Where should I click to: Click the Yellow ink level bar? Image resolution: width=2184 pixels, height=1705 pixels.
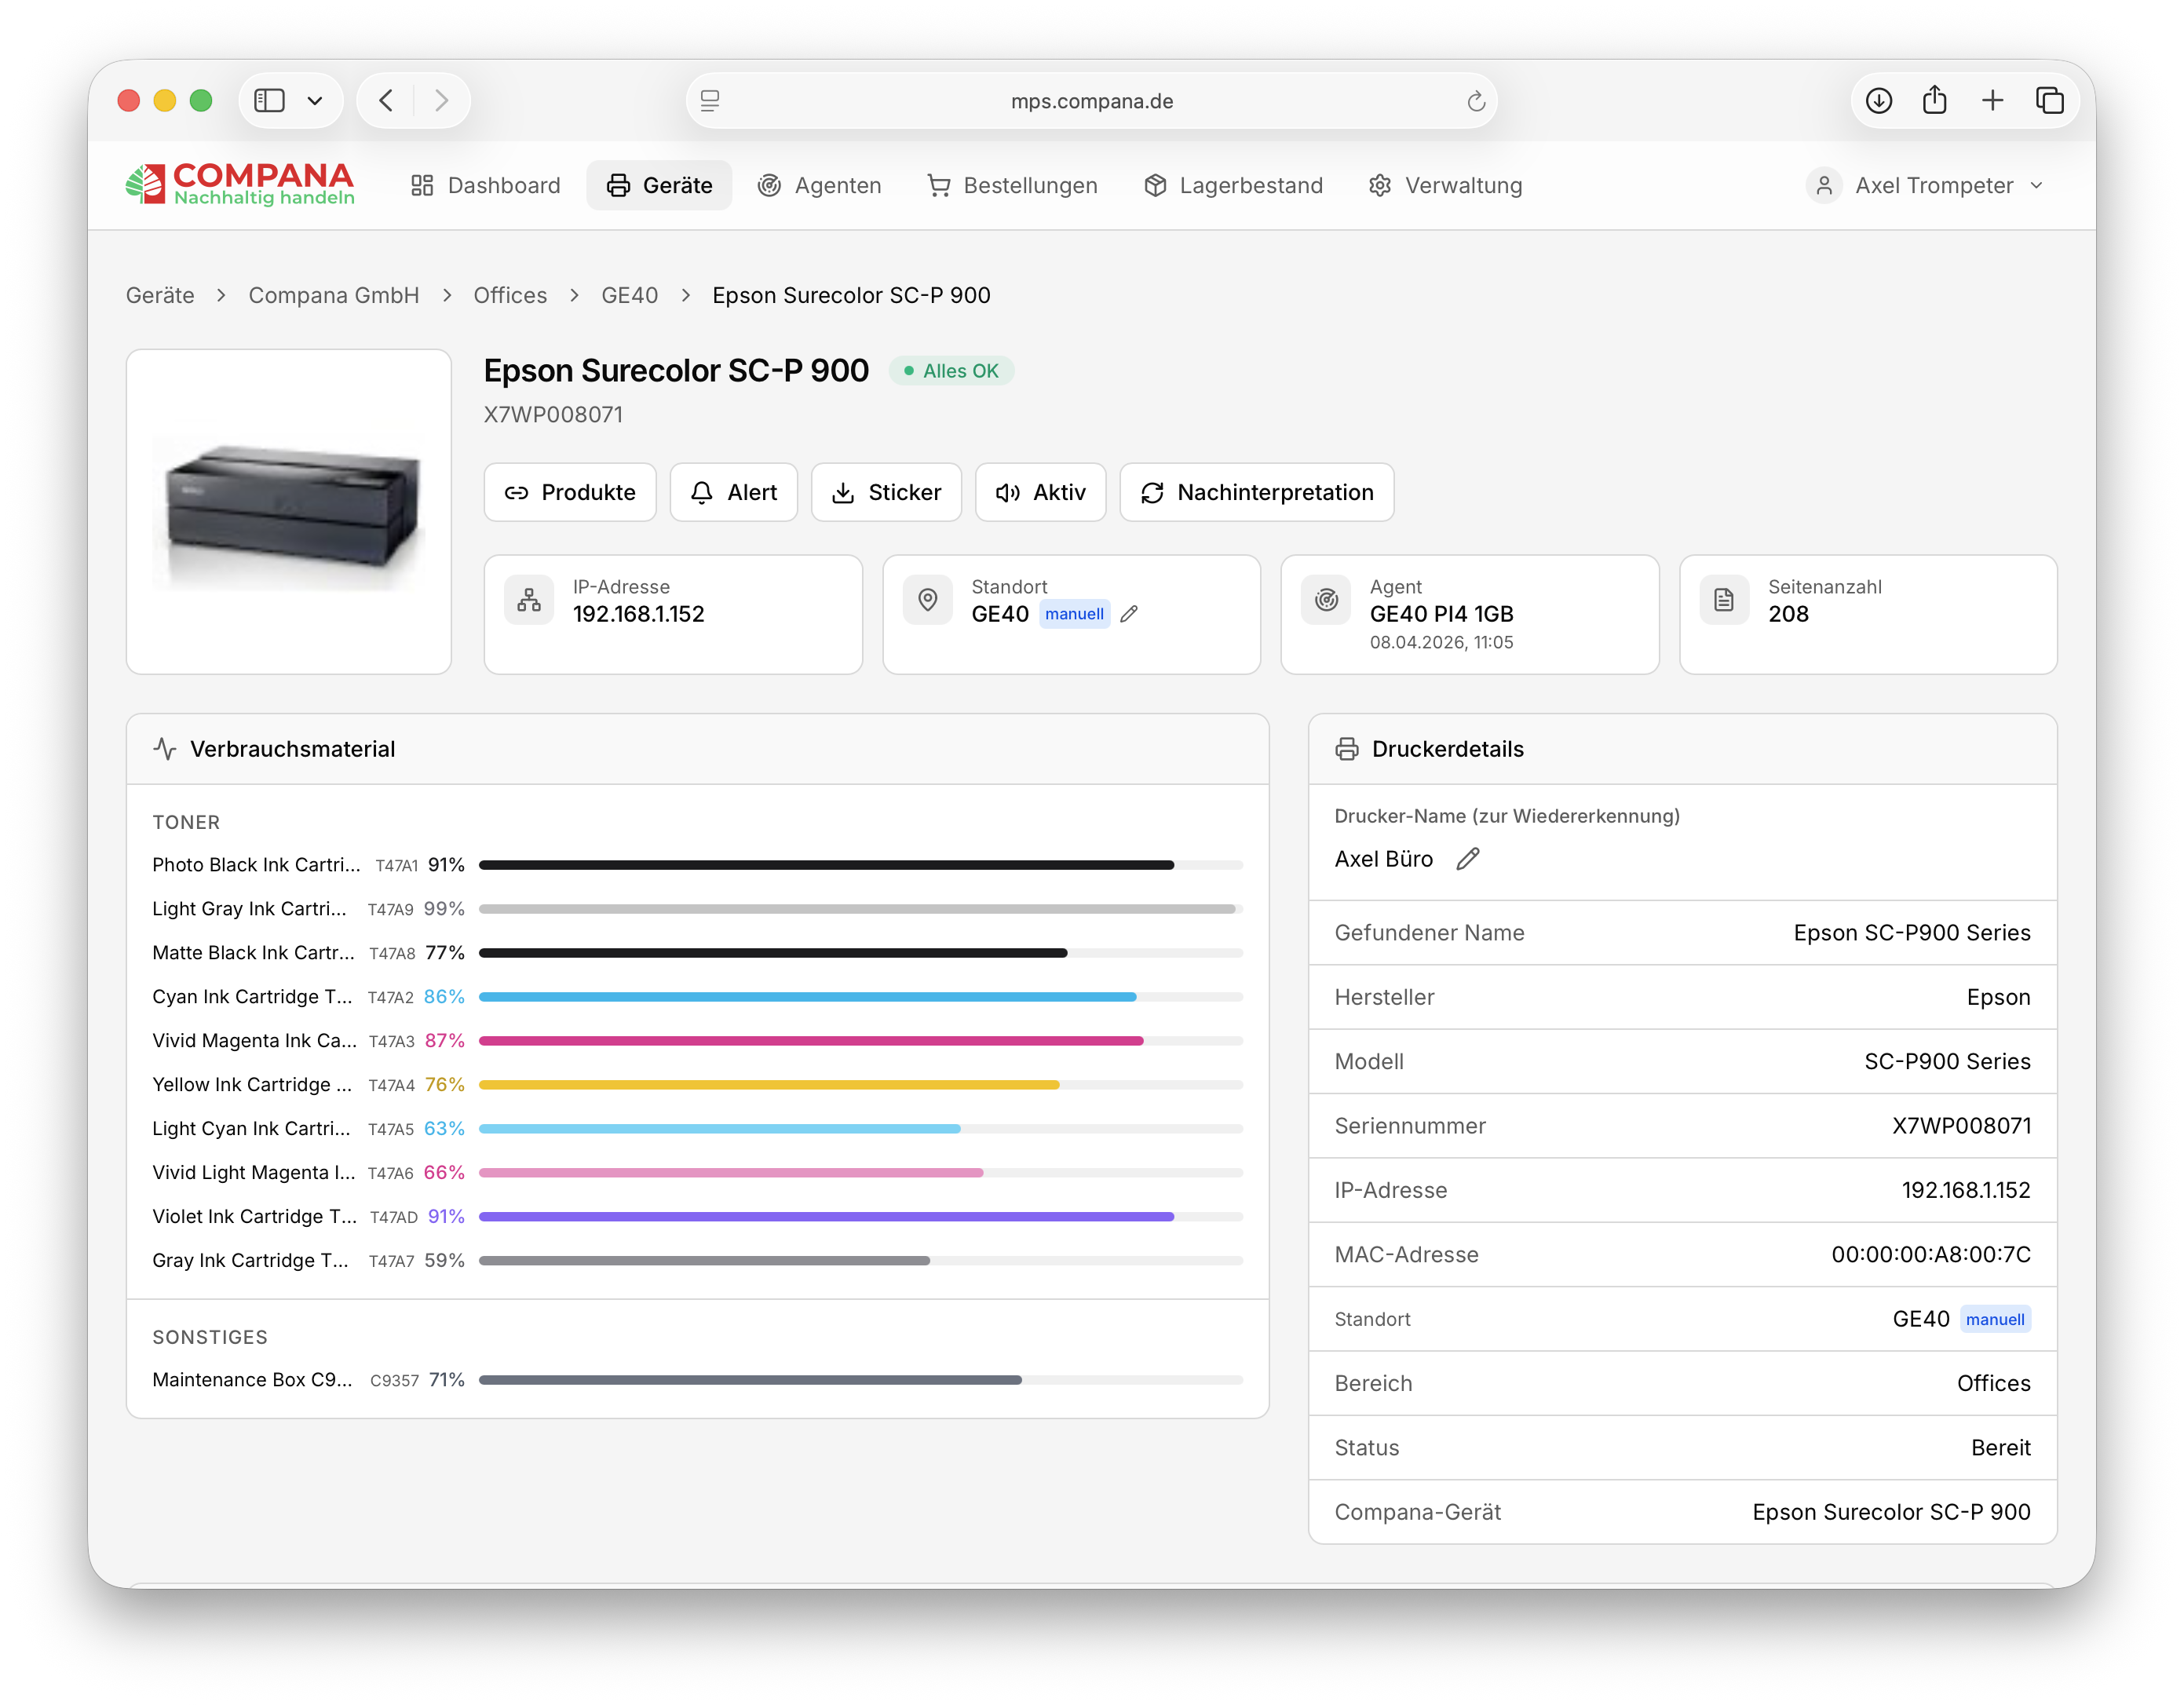pos(861,1085)
